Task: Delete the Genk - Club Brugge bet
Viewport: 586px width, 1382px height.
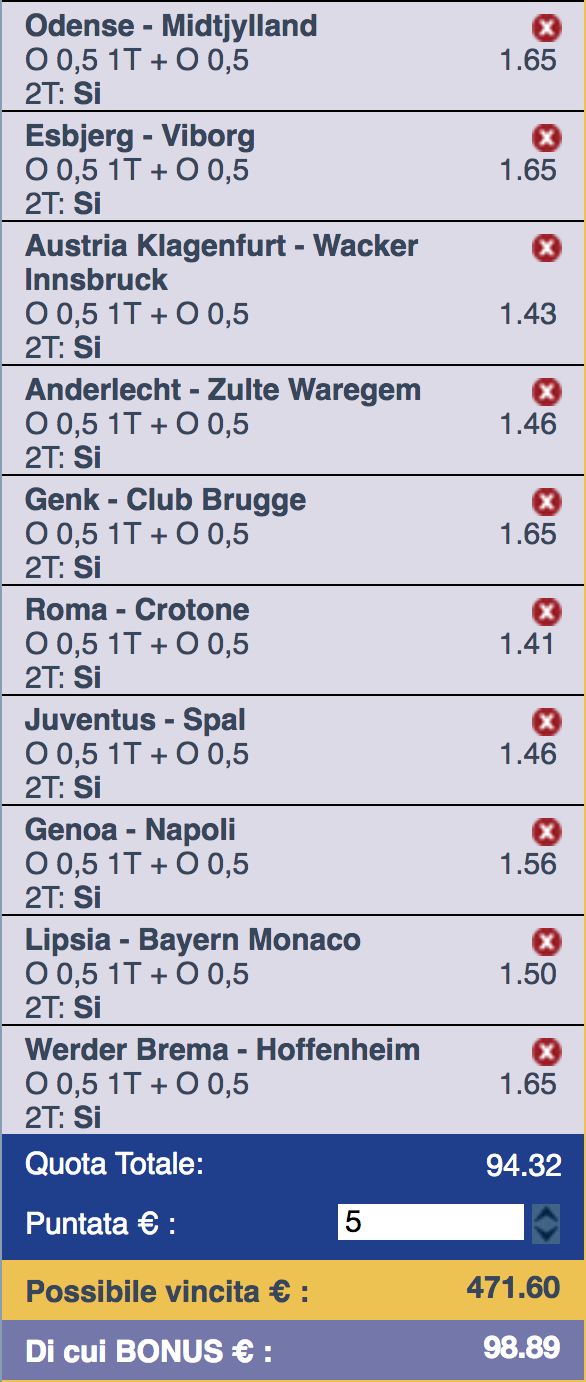Action: [x=547, y=501]
